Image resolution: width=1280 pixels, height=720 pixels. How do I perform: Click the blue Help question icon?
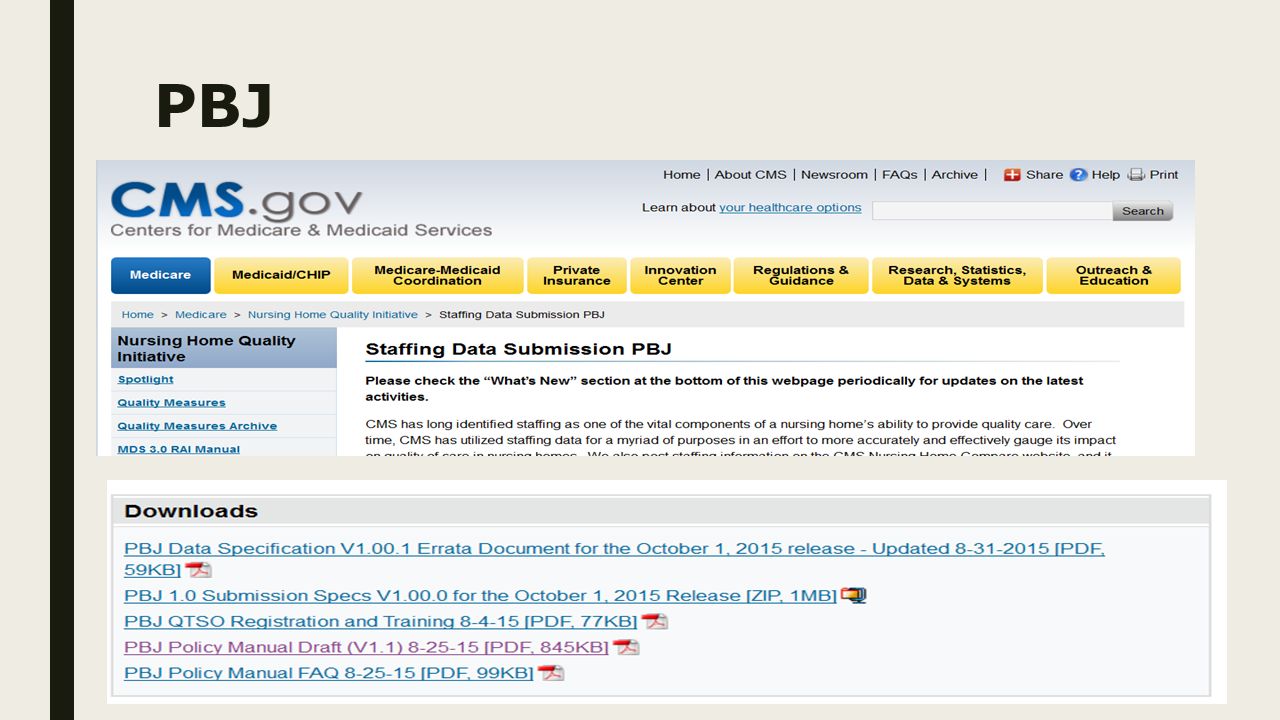coord(1078,174)
